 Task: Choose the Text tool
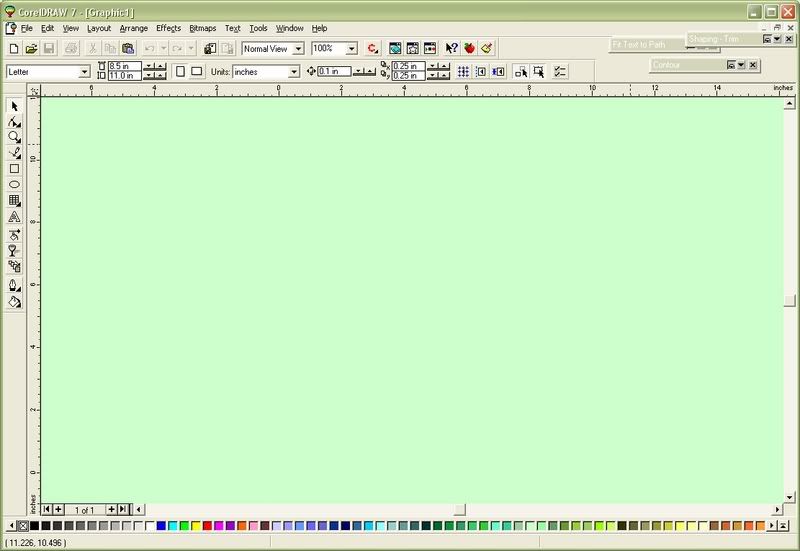click(x=15, y=217)
